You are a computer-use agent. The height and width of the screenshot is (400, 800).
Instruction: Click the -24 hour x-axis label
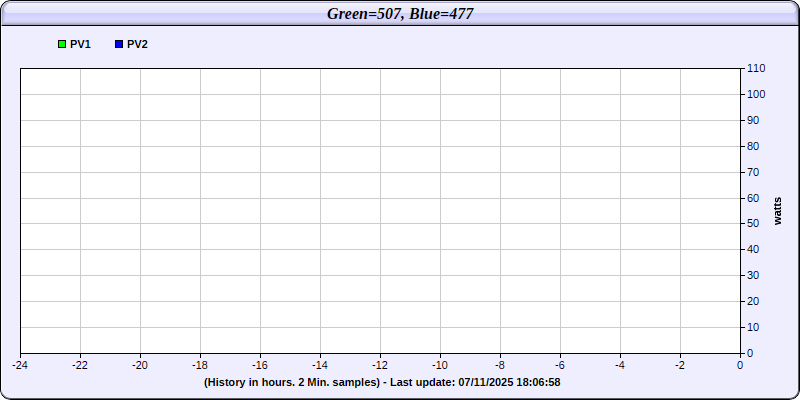20,366
